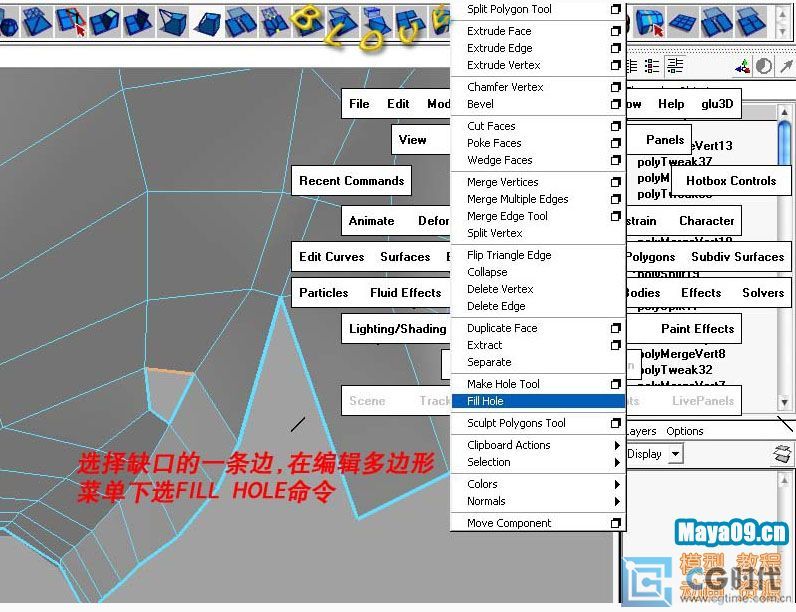Open option box for Duplicate Face
796x612 pixels.
pos(615,328)
